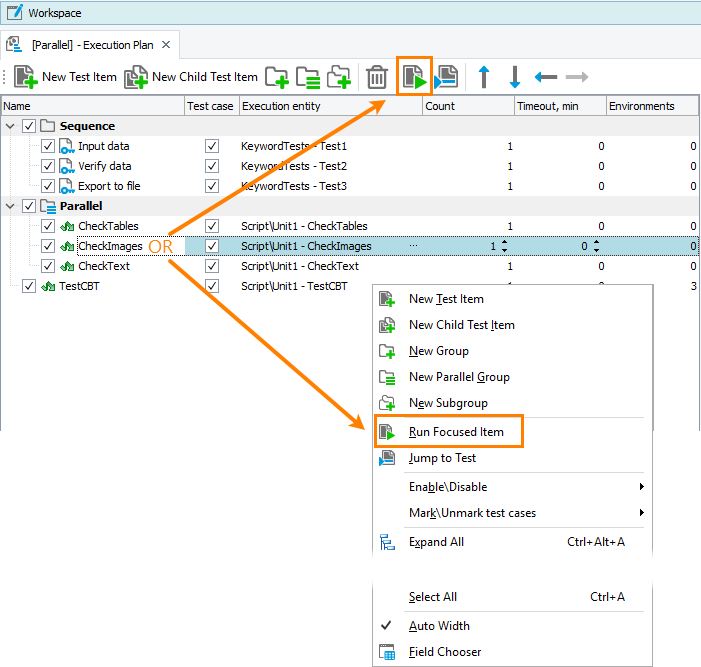
Task: Choose Select All in context menu
Action: [513, 597]
